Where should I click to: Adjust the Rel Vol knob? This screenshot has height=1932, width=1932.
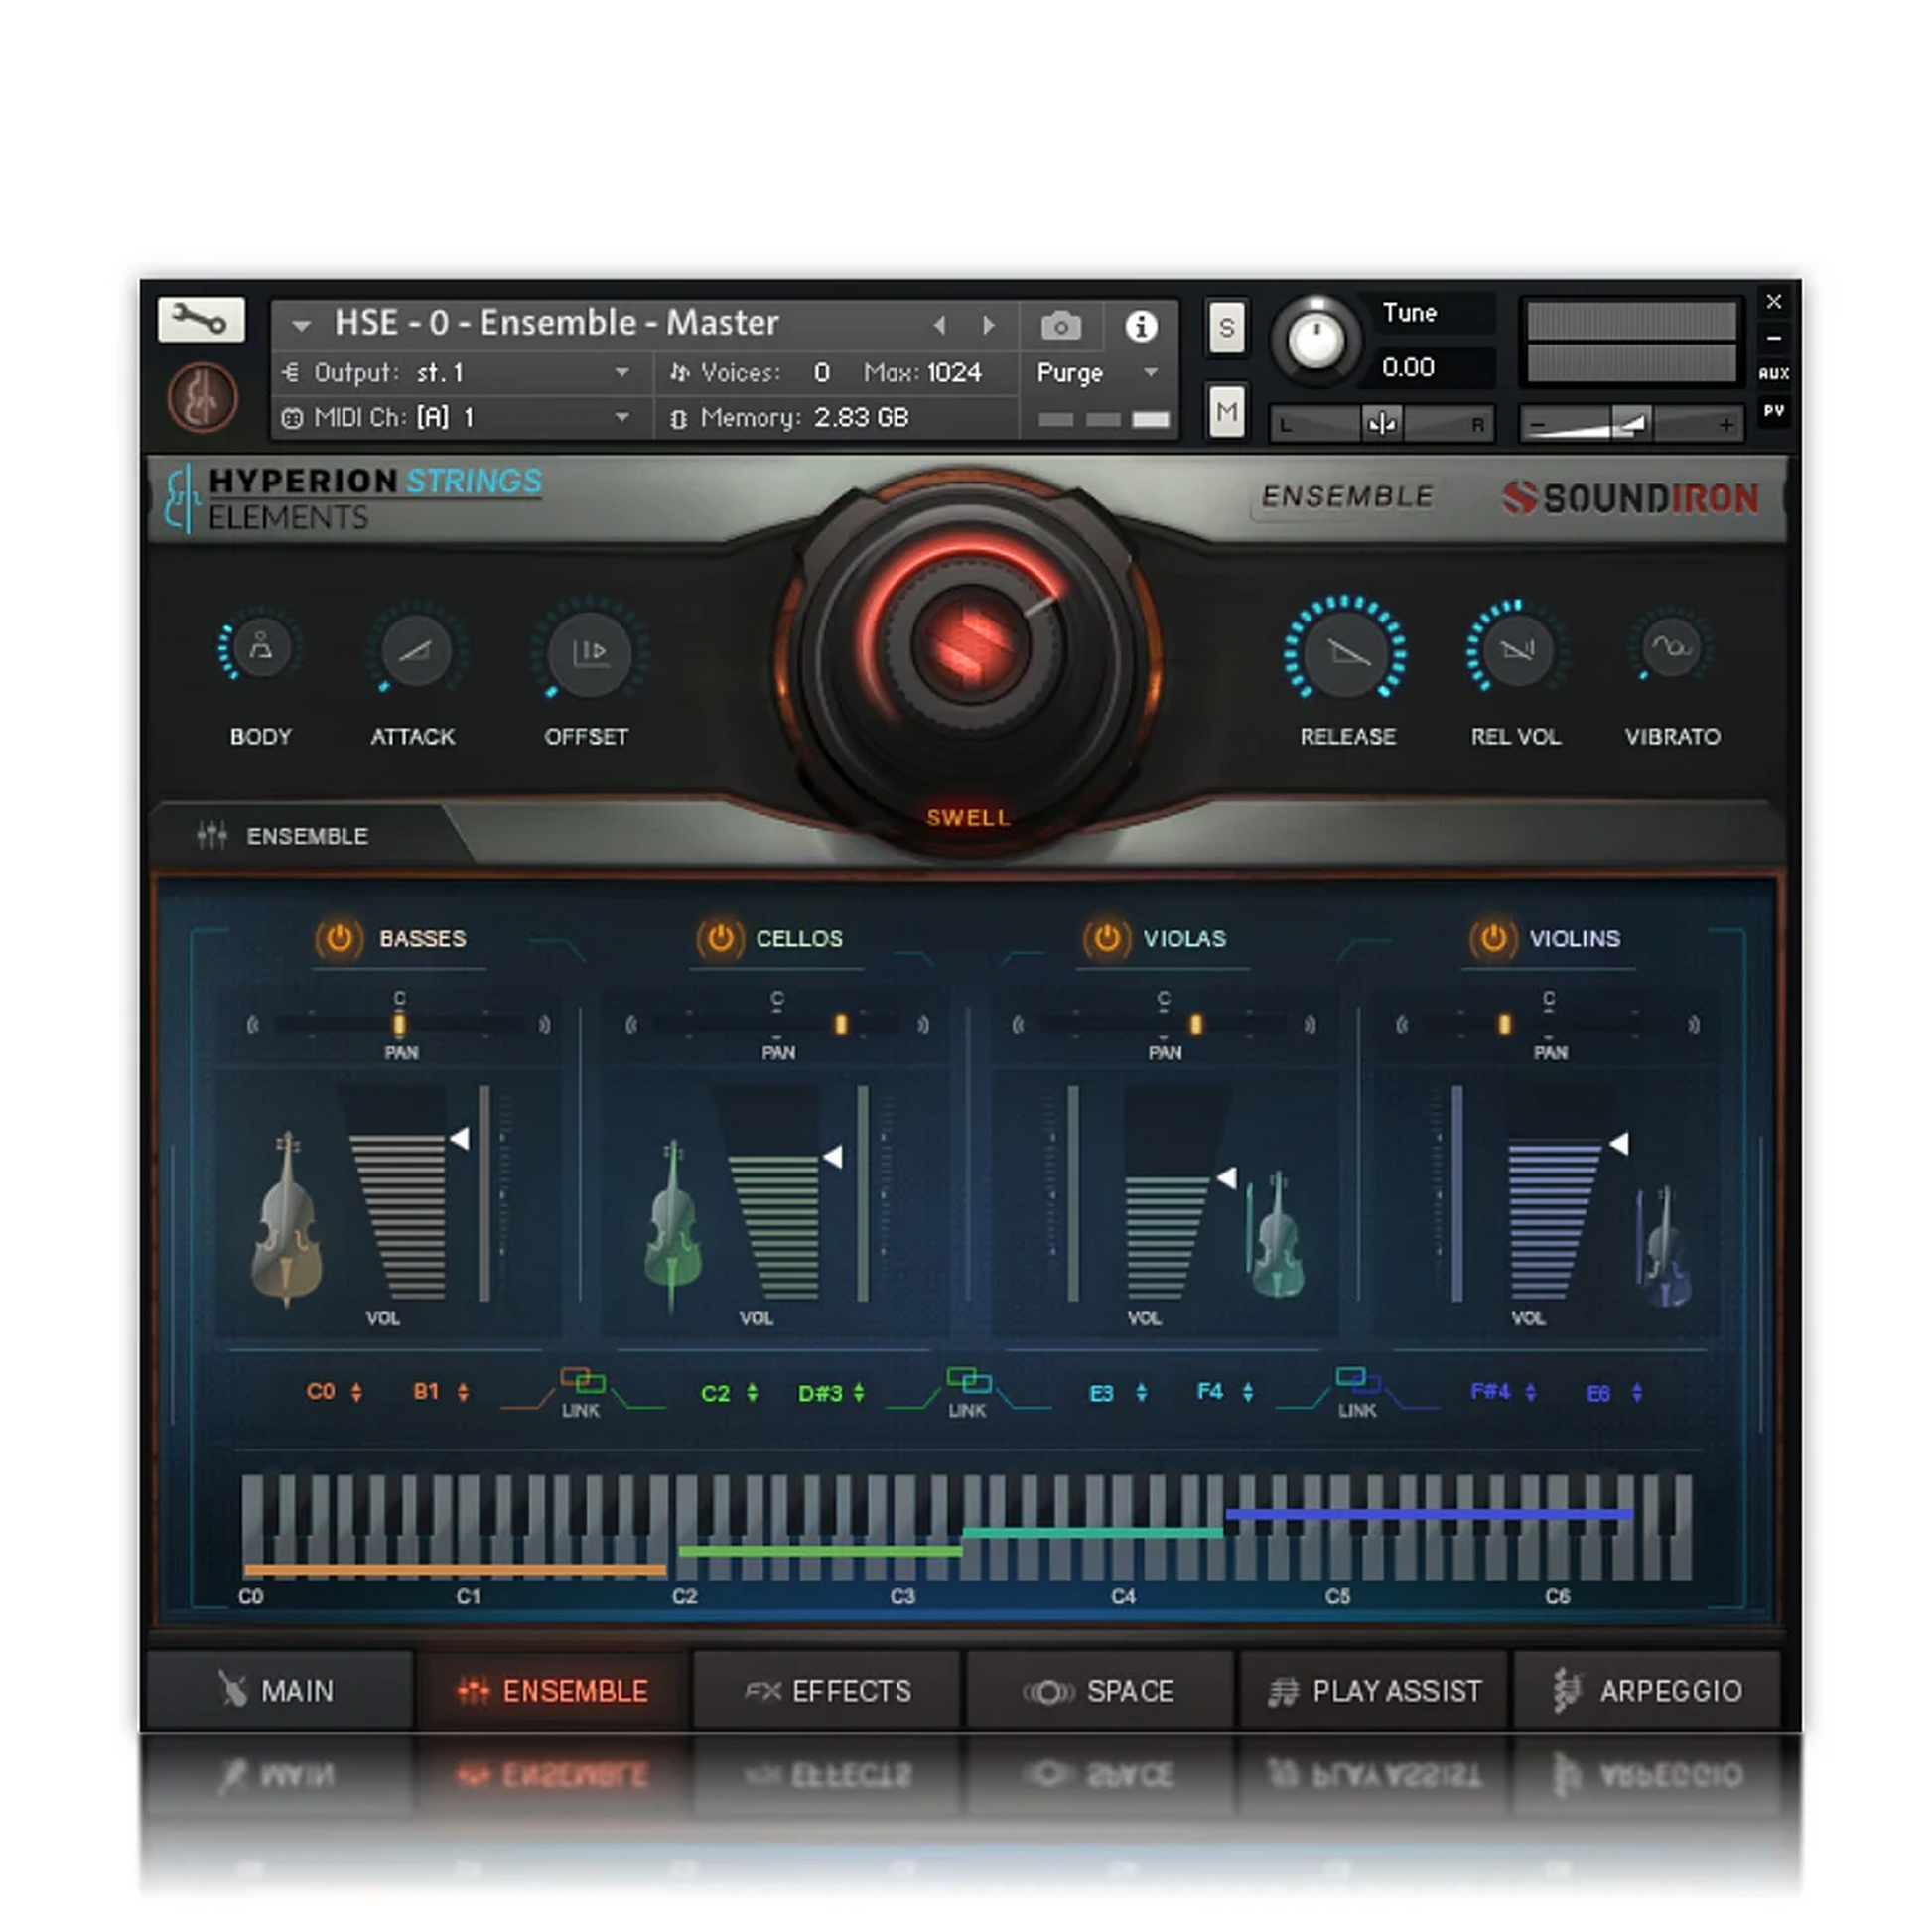click(1516, 650)
